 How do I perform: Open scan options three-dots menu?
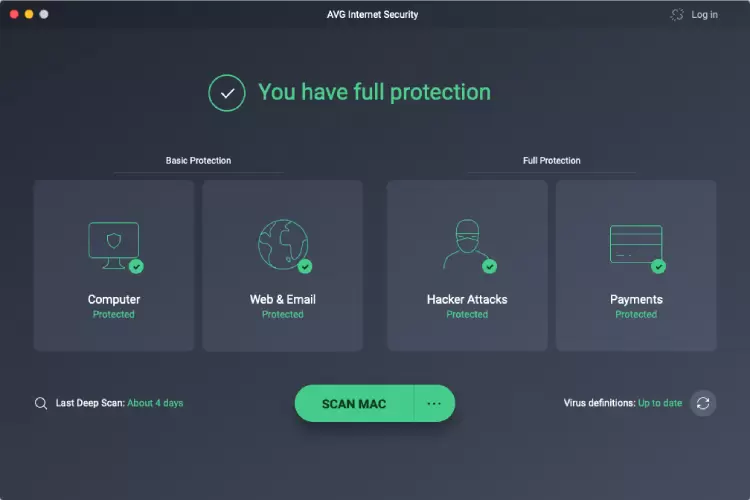pos(434,404)
